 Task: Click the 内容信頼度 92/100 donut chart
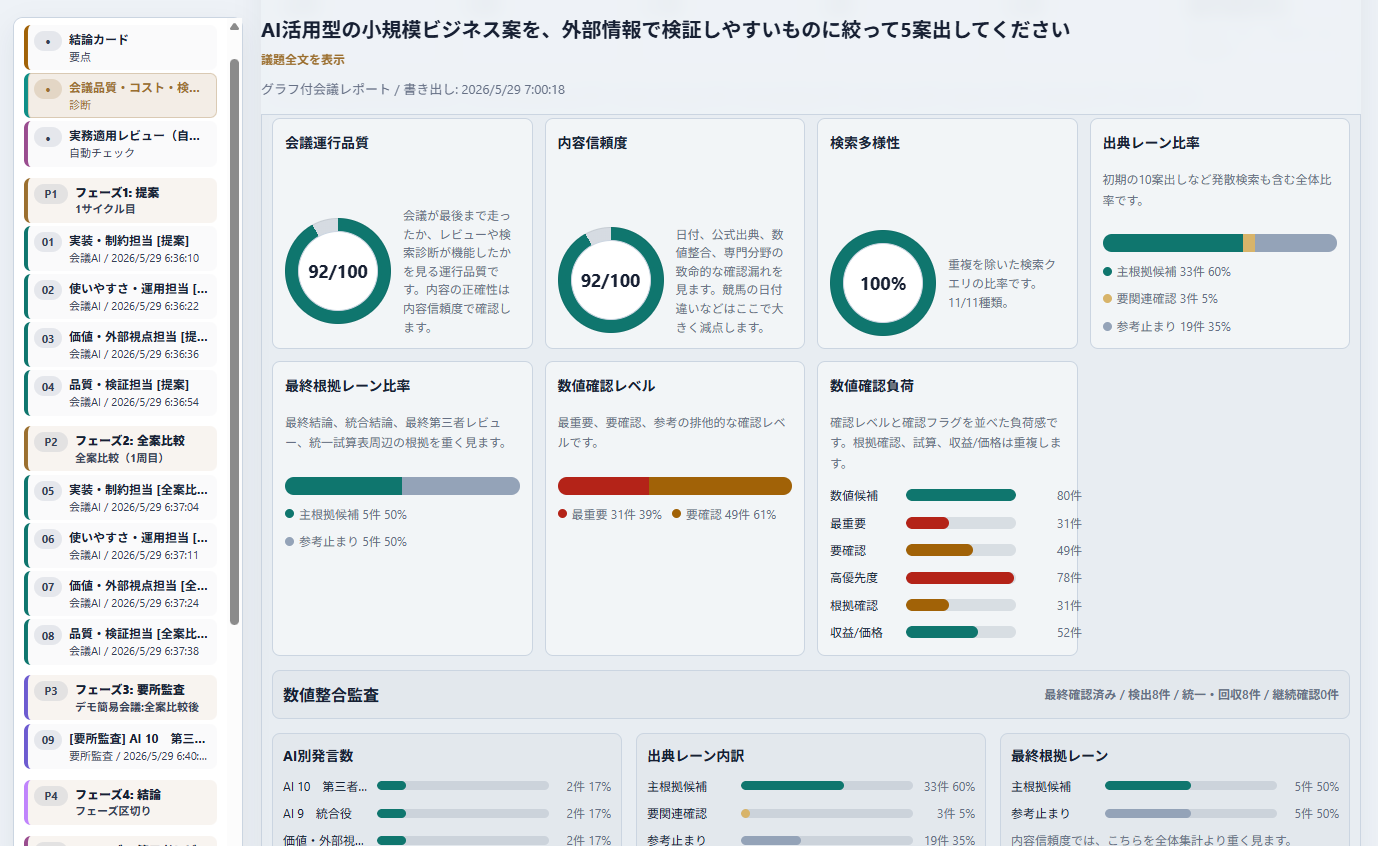(x=611, y=280)
